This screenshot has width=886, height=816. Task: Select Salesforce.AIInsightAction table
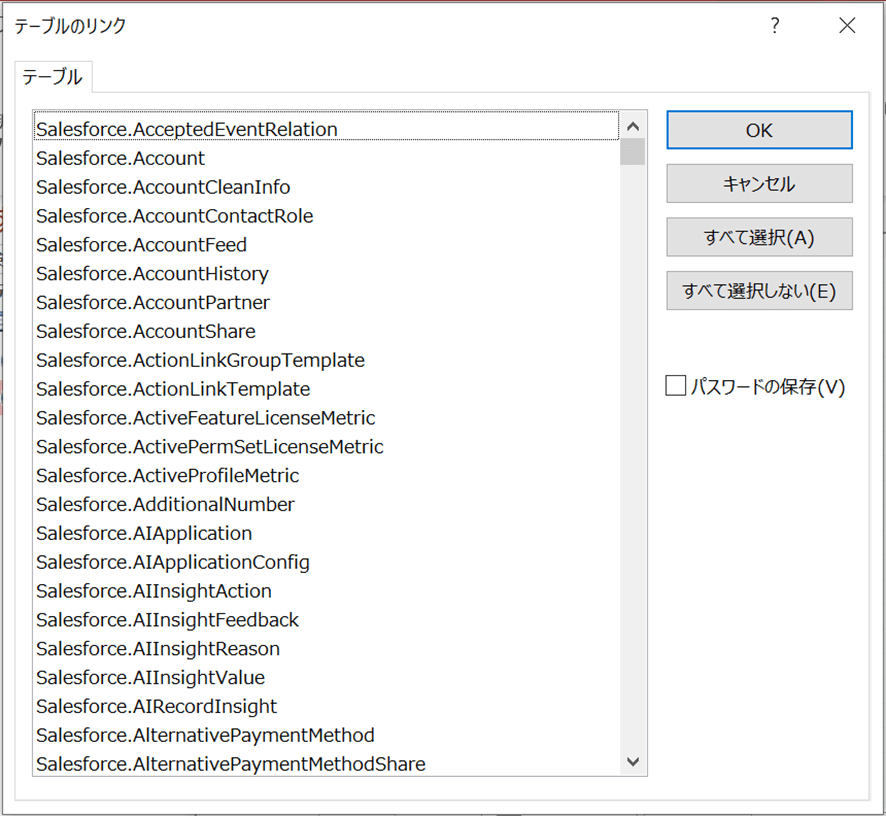click(327, 591)
